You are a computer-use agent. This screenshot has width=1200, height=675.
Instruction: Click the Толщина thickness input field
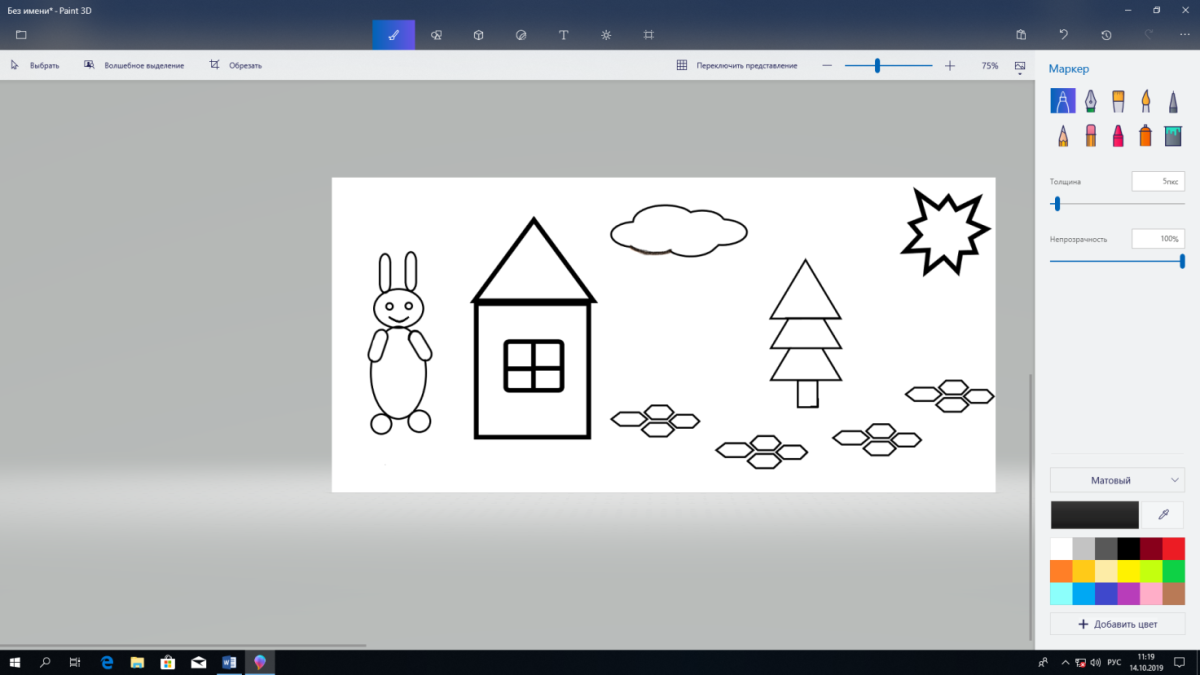click(x=1158, y=182)
